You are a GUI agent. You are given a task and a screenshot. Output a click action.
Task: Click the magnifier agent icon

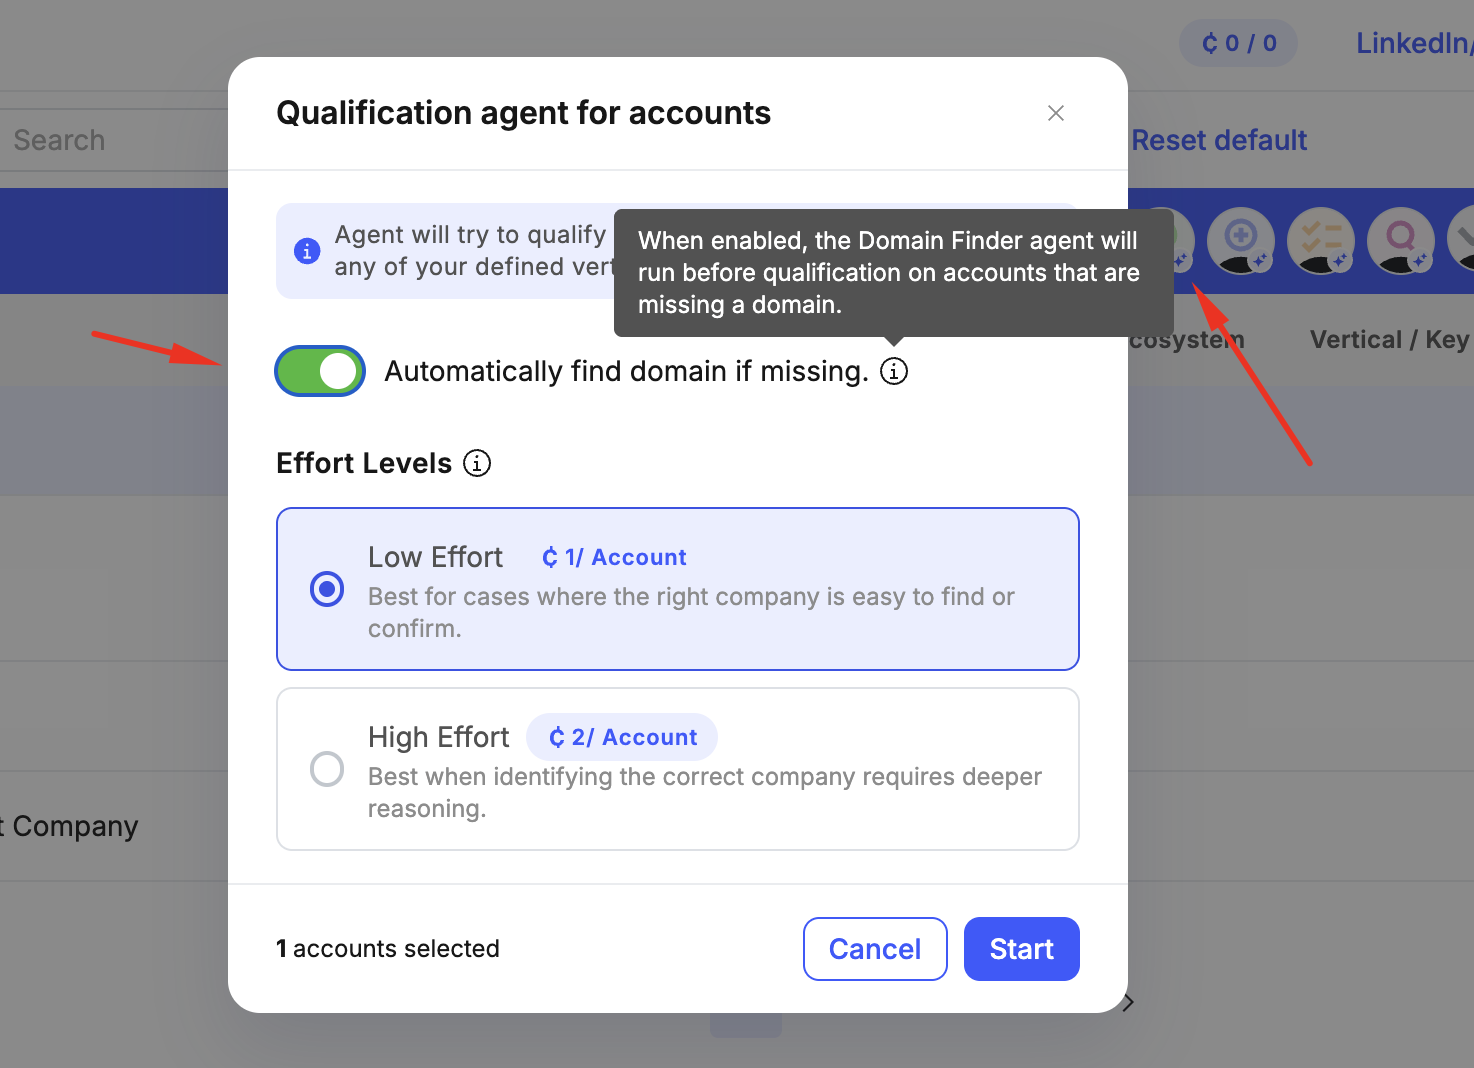(1400, 238)
